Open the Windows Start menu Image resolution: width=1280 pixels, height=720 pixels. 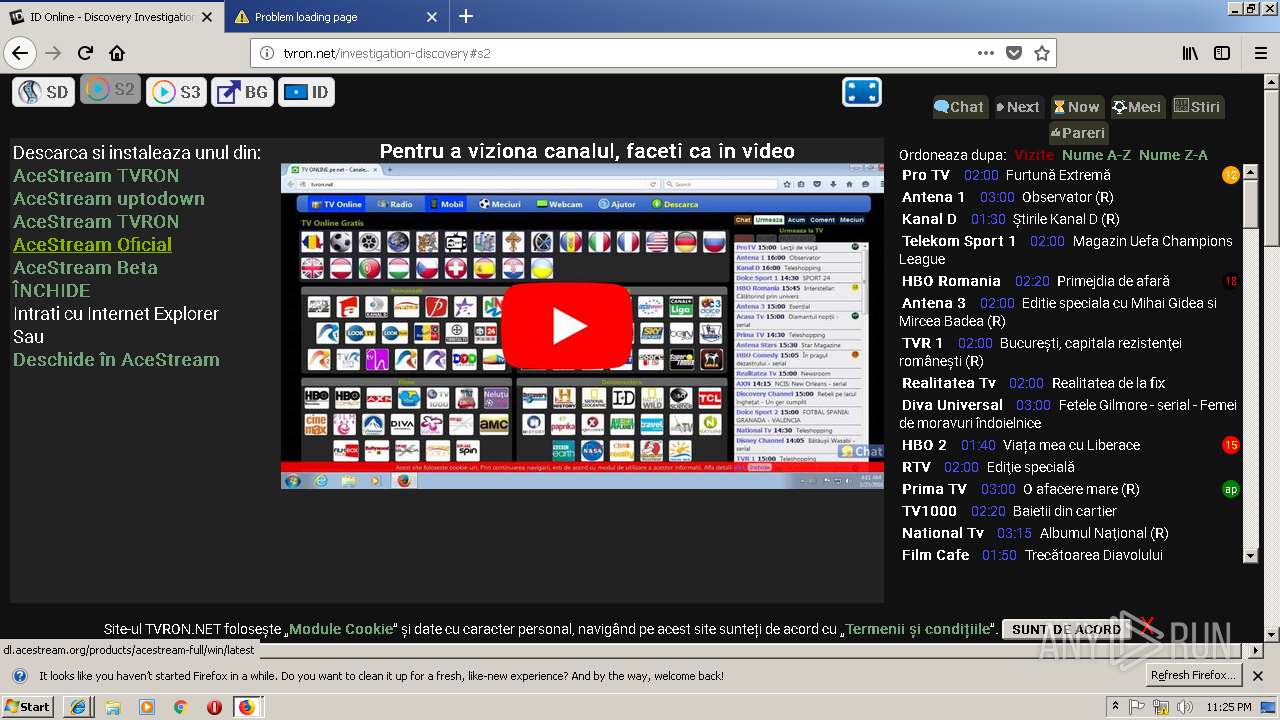click(x=27, y=707)
